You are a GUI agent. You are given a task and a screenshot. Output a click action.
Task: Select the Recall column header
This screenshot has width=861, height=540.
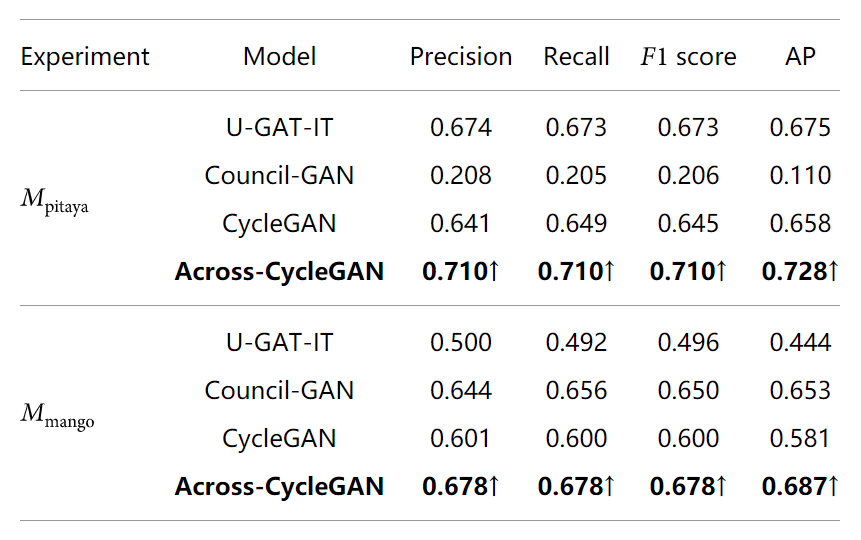576,57
